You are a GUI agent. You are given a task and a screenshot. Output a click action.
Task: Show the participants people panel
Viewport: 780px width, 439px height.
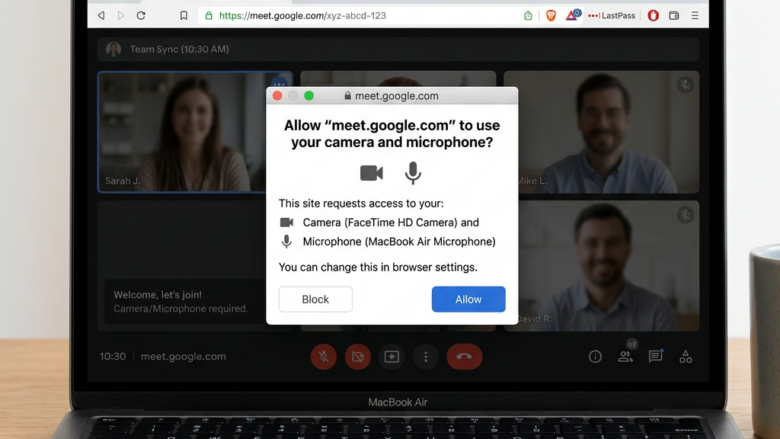tap(626, 356)
